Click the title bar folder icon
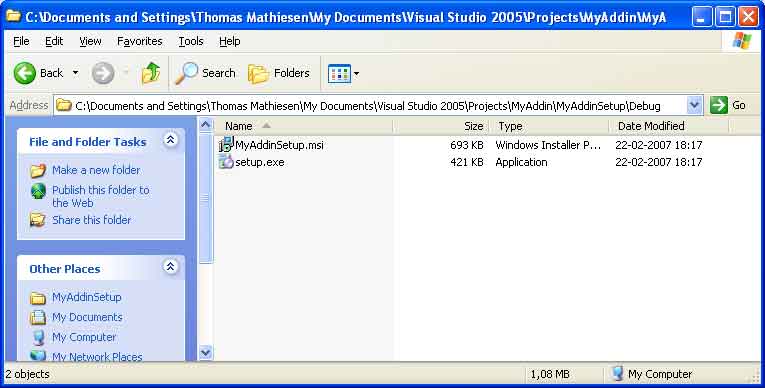The image size is (765, 388). 13,16
